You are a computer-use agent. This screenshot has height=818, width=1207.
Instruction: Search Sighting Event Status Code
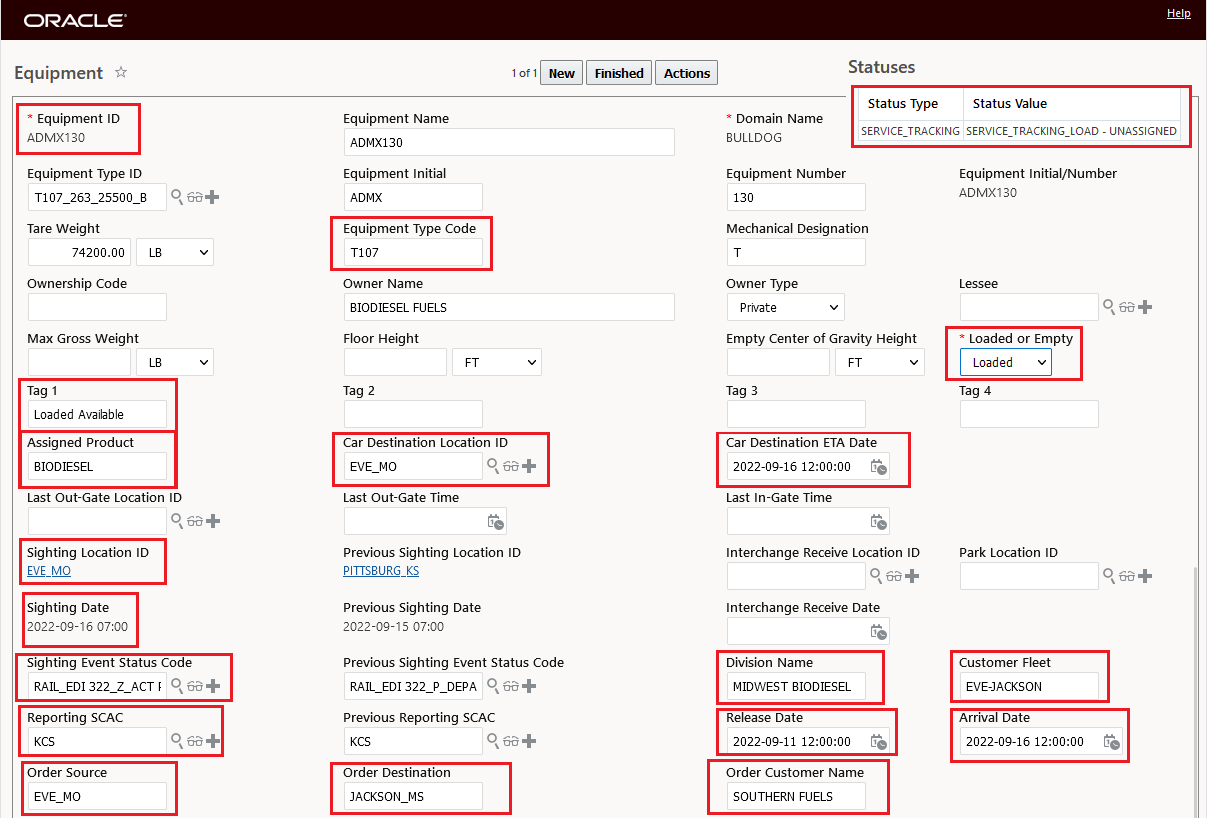[177, 686]
